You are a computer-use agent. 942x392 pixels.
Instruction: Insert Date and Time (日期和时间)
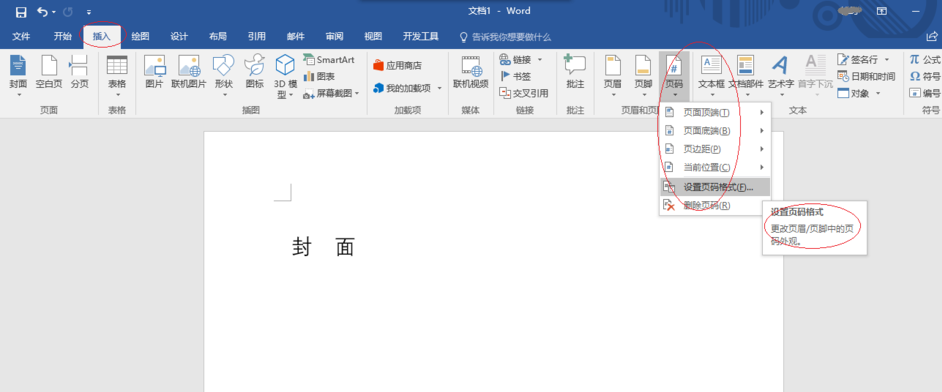(866, 76)
